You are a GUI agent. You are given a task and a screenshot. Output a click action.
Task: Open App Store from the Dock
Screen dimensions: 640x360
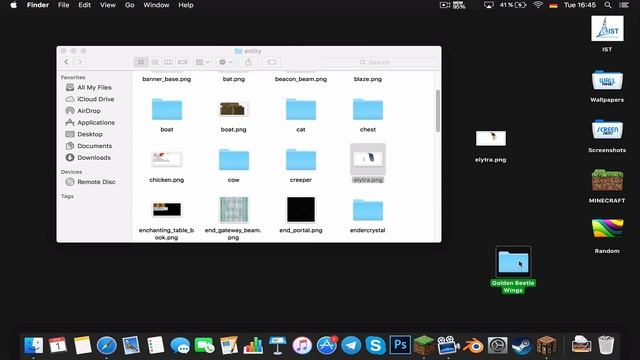tap(327, 345)
